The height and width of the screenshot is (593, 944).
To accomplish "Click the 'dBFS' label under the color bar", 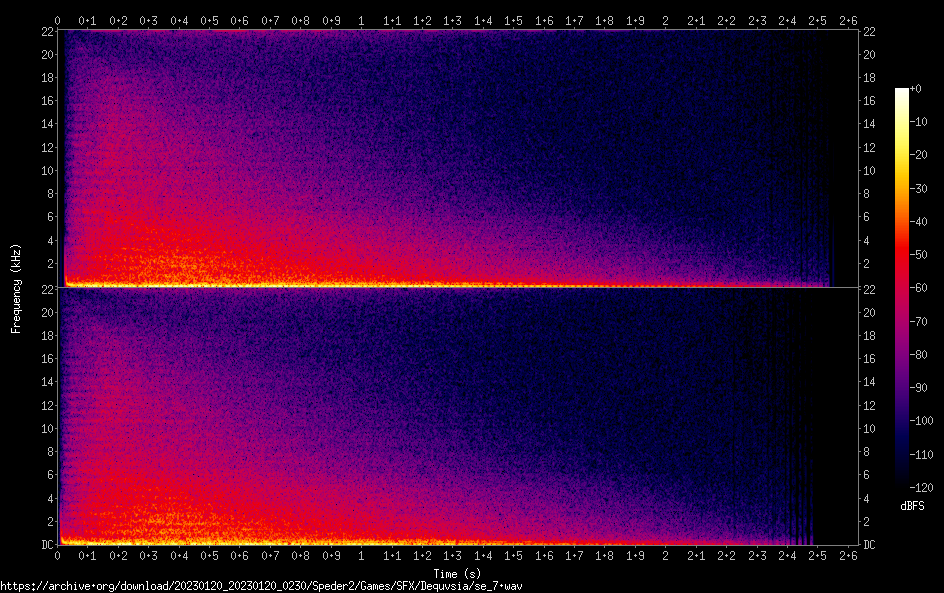I will pyautogui.click(x=912, y=506).
